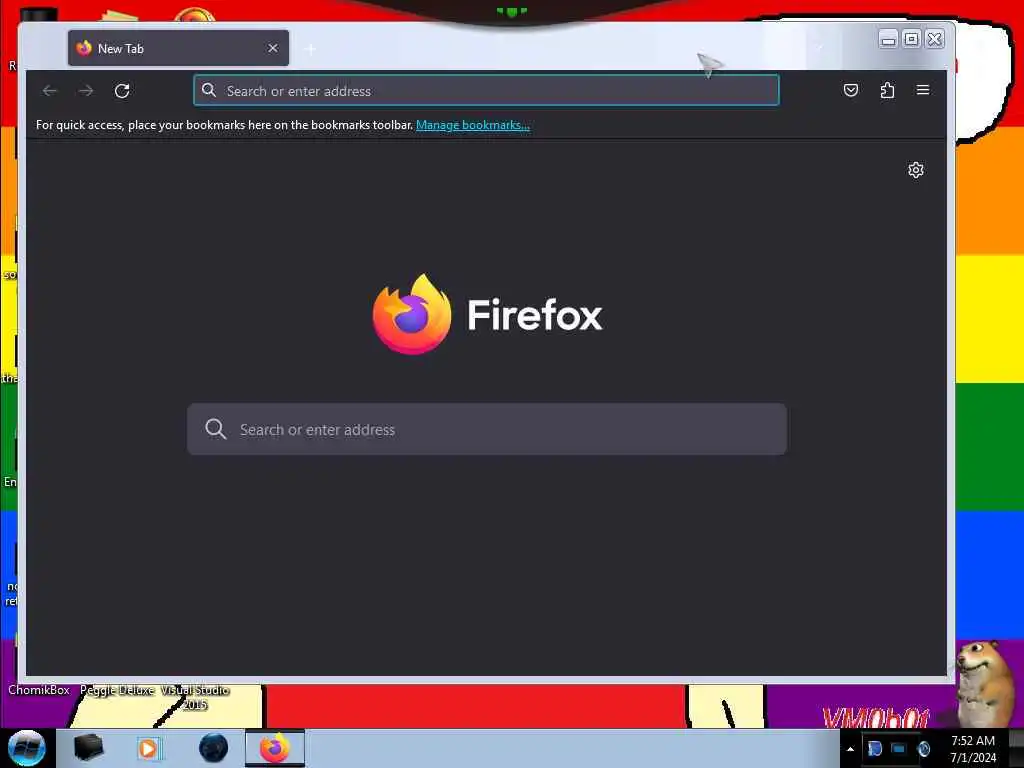1024x768 pixels.
Task: Open a new tab with plus button
Action: [311, 49]
